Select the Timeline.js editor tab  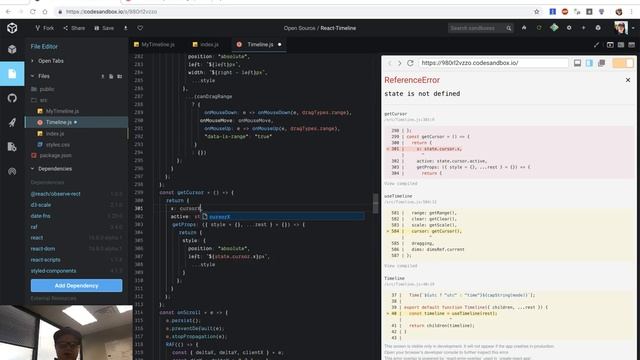pyautogui.click(x=260, y=44)
